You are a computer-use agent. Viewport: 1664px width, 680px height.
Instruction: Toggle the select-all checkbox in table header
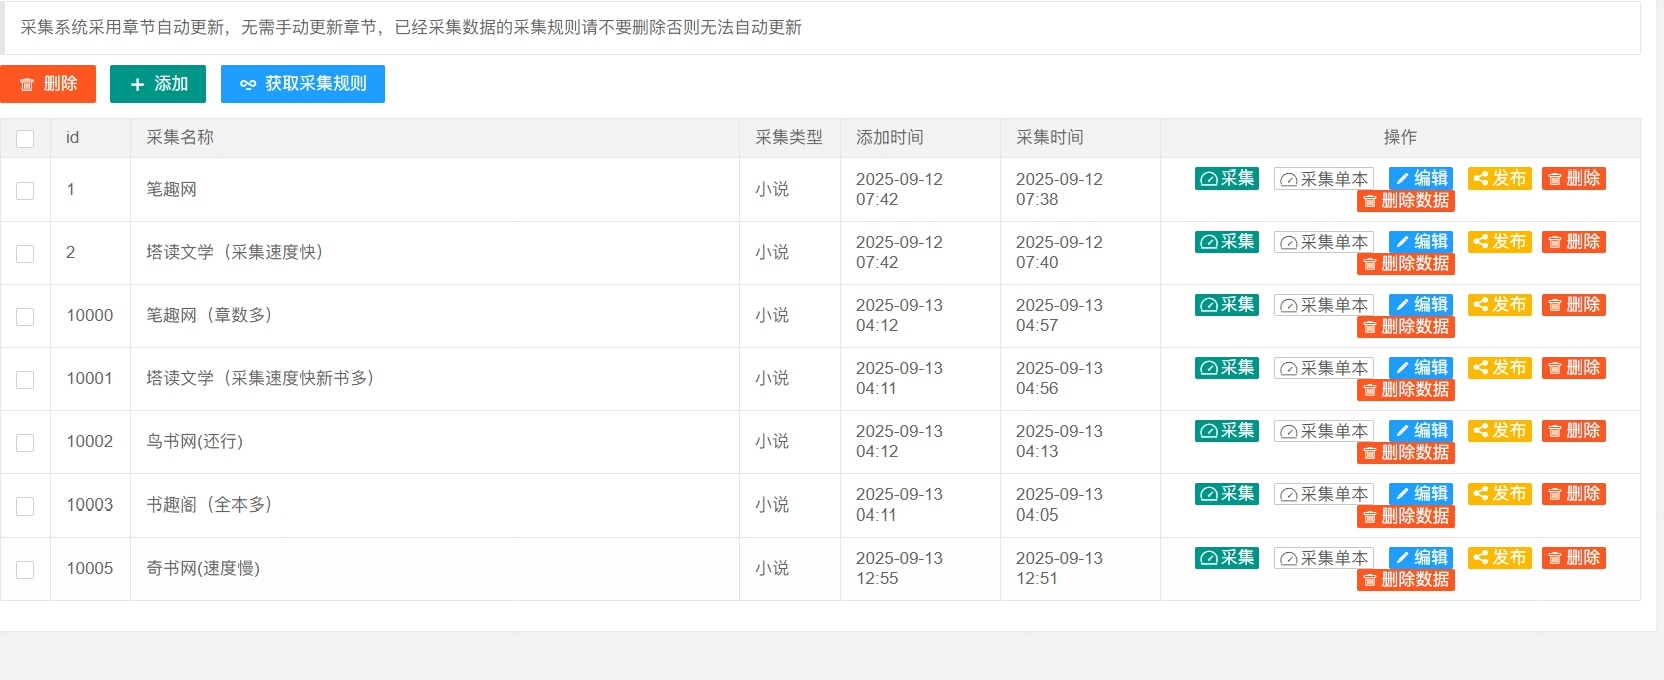click(x=25, y=139)
